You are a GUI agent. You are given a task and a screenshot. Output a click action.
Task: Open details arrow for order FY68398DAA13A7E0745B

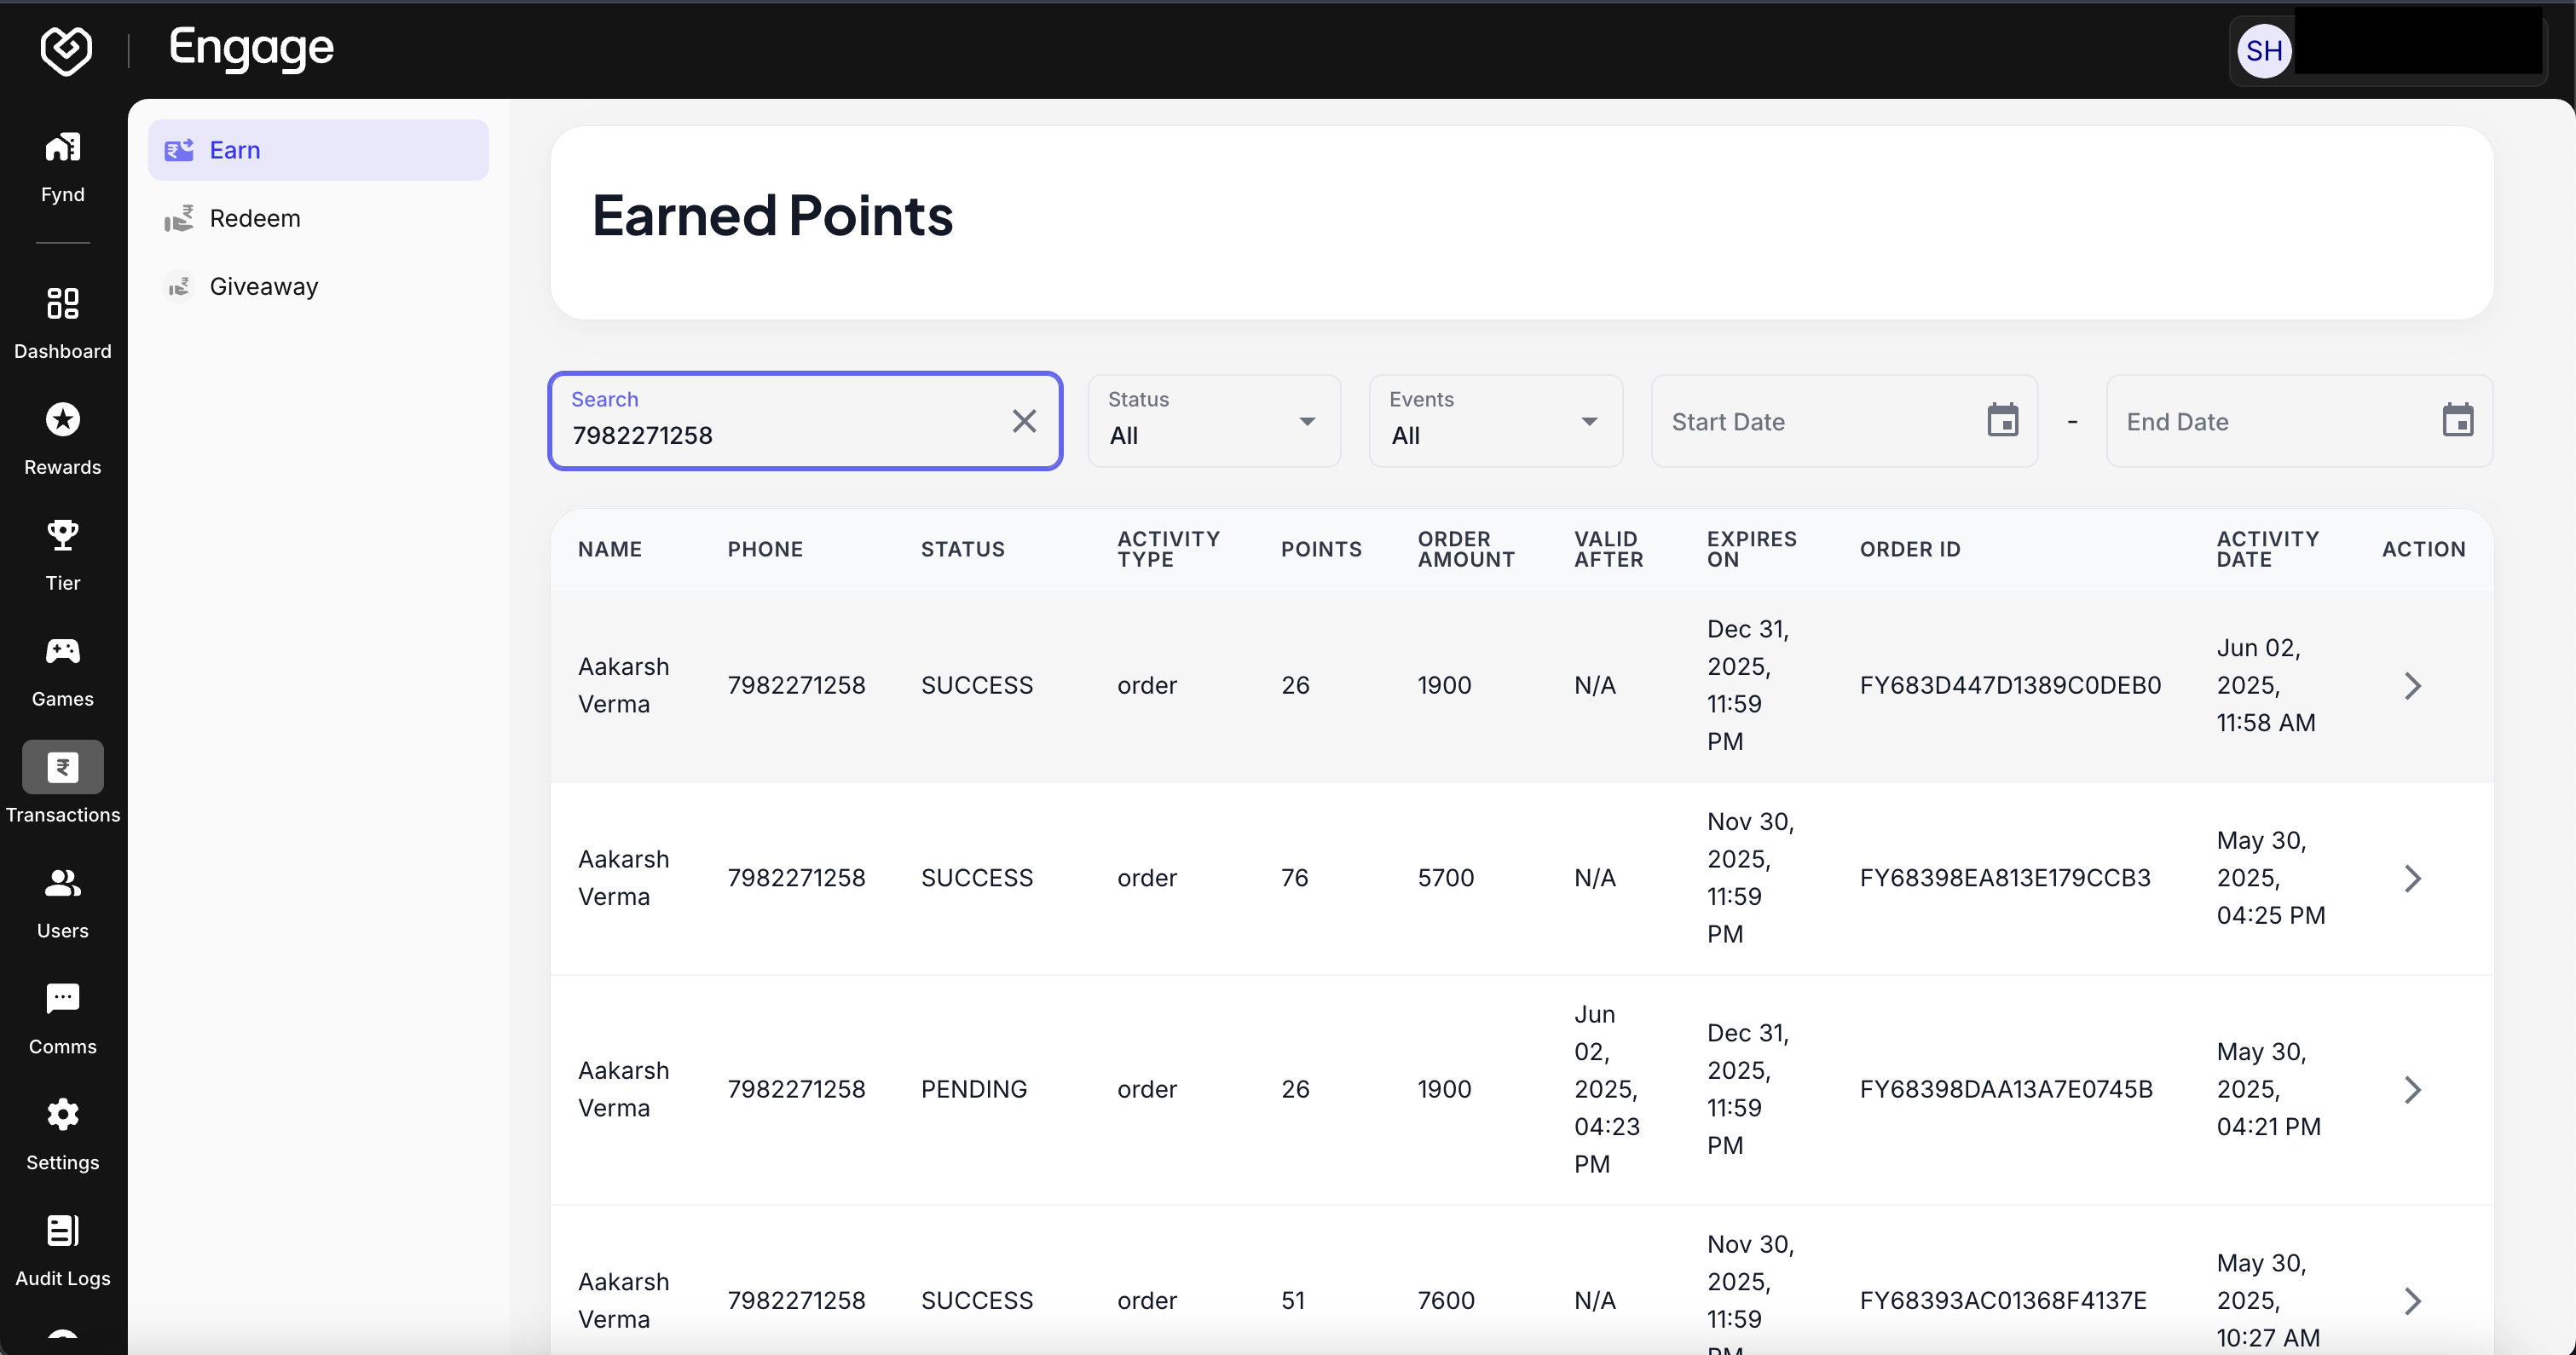pyautogui.click(x=2412, y=1090)
